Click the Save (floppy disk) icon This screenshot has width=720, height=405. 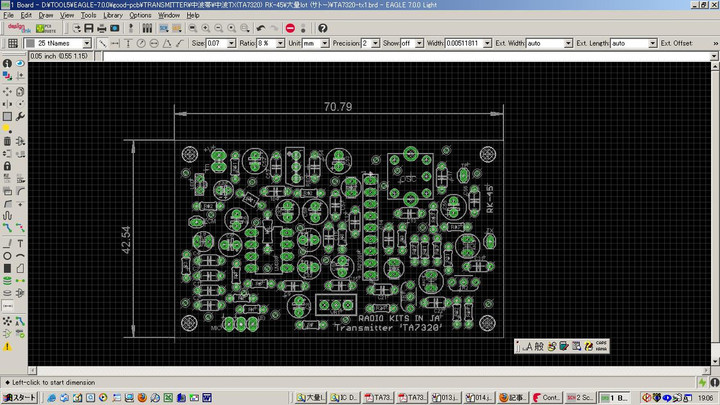tap(87, 28)
